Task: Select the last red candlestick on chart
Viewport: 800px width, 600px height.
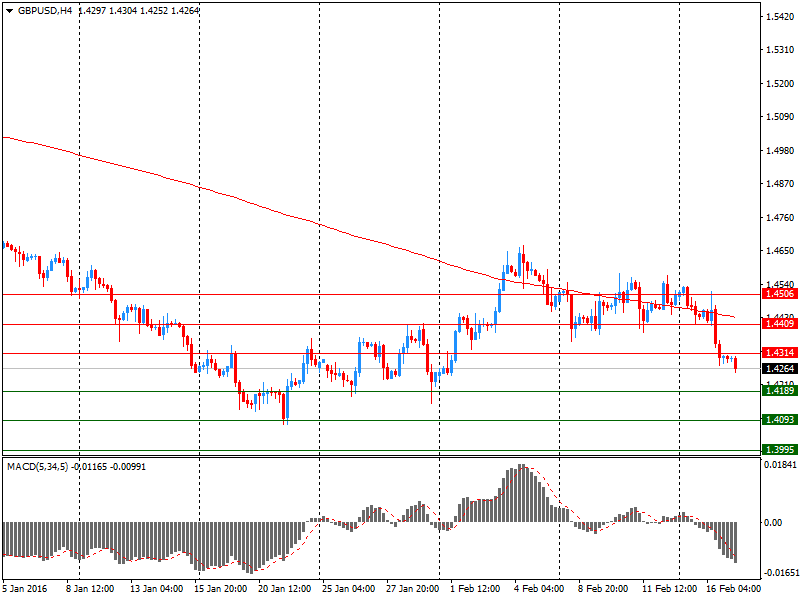Action: click(735, 364)
